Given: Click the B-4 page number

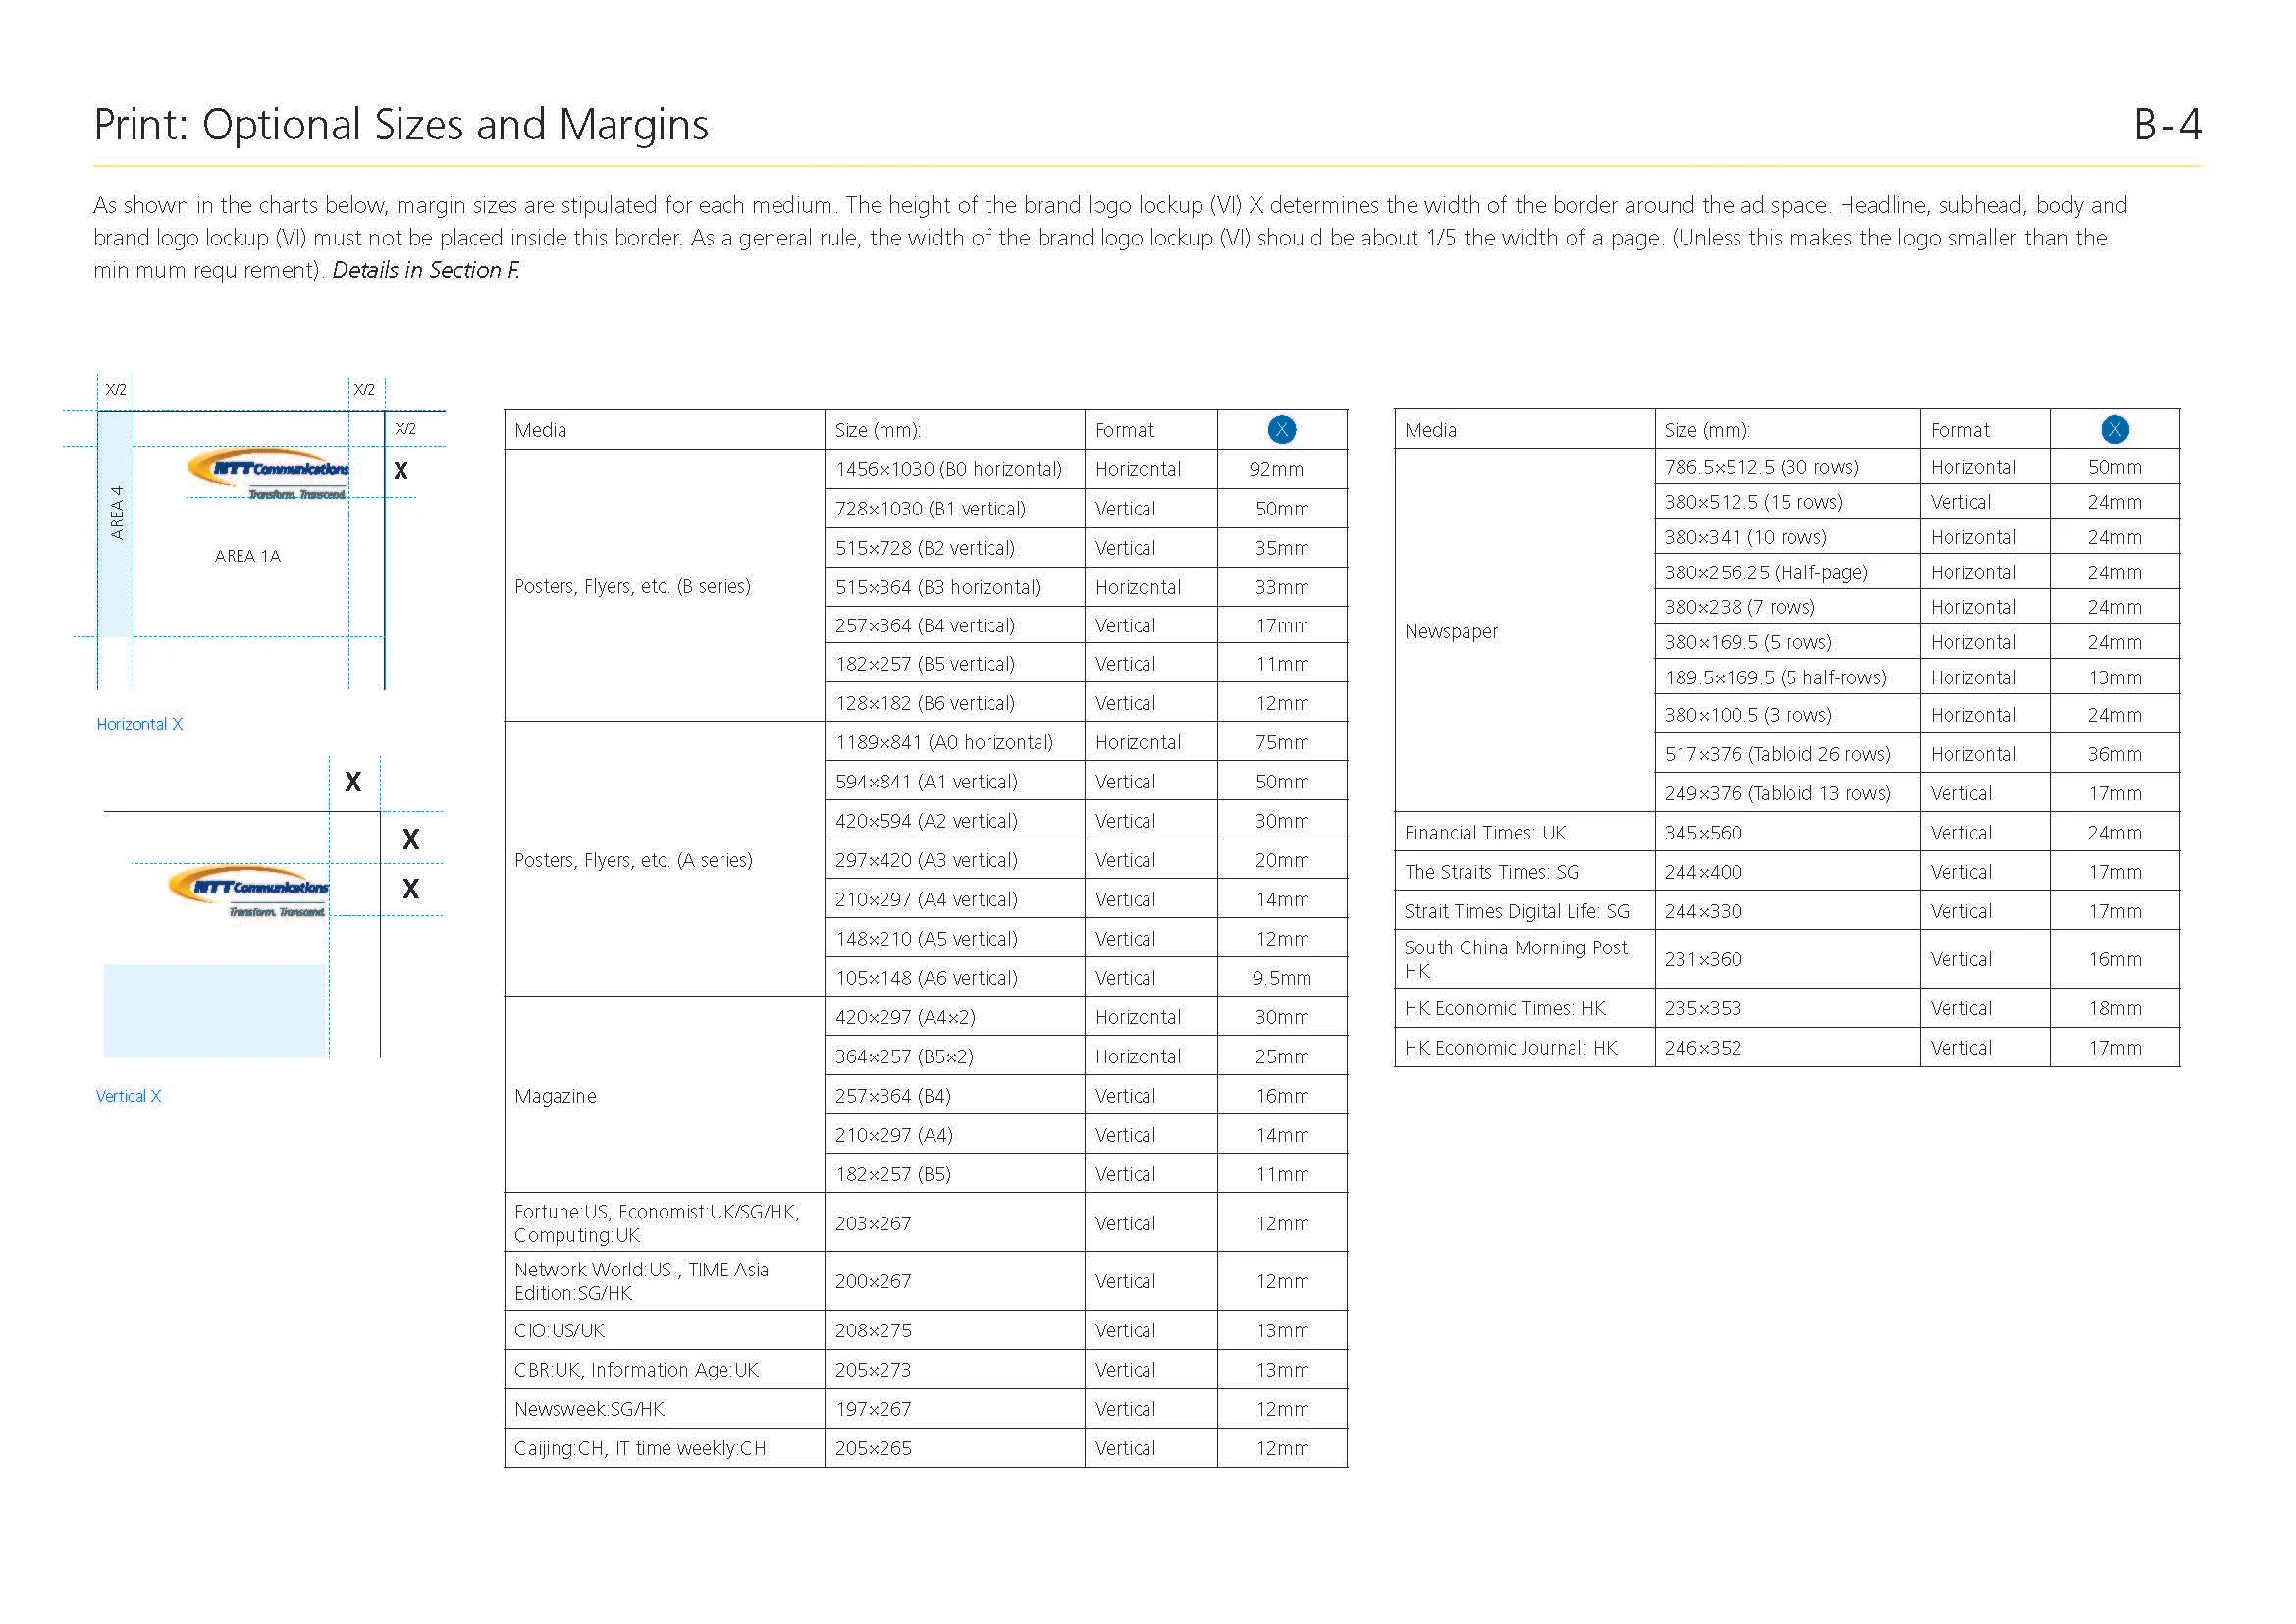Looking at the screenshot, I should [2166, 125].
